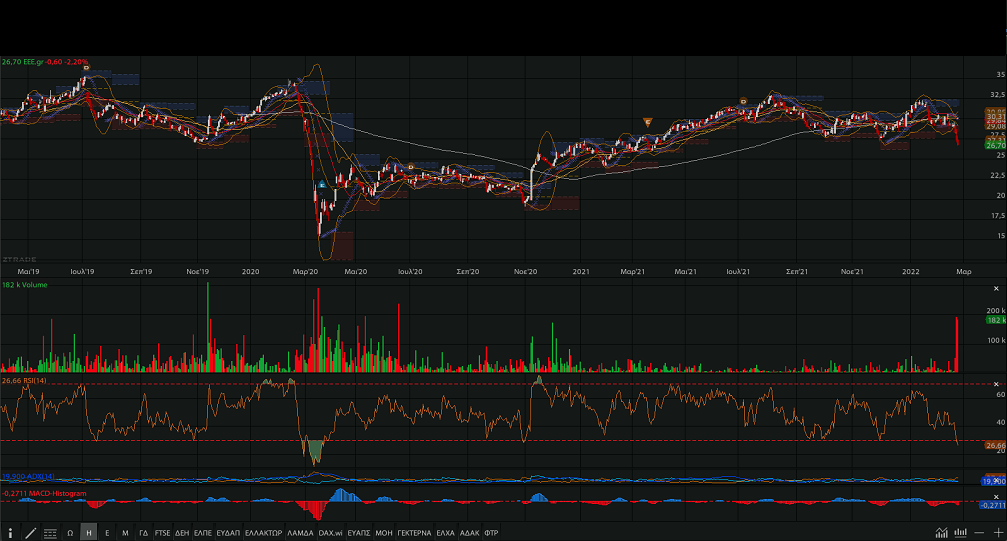This screenshot has height=541, width=1007.
Task: Open the RSI(14) indicator label
Action: (x=24, y=381)
